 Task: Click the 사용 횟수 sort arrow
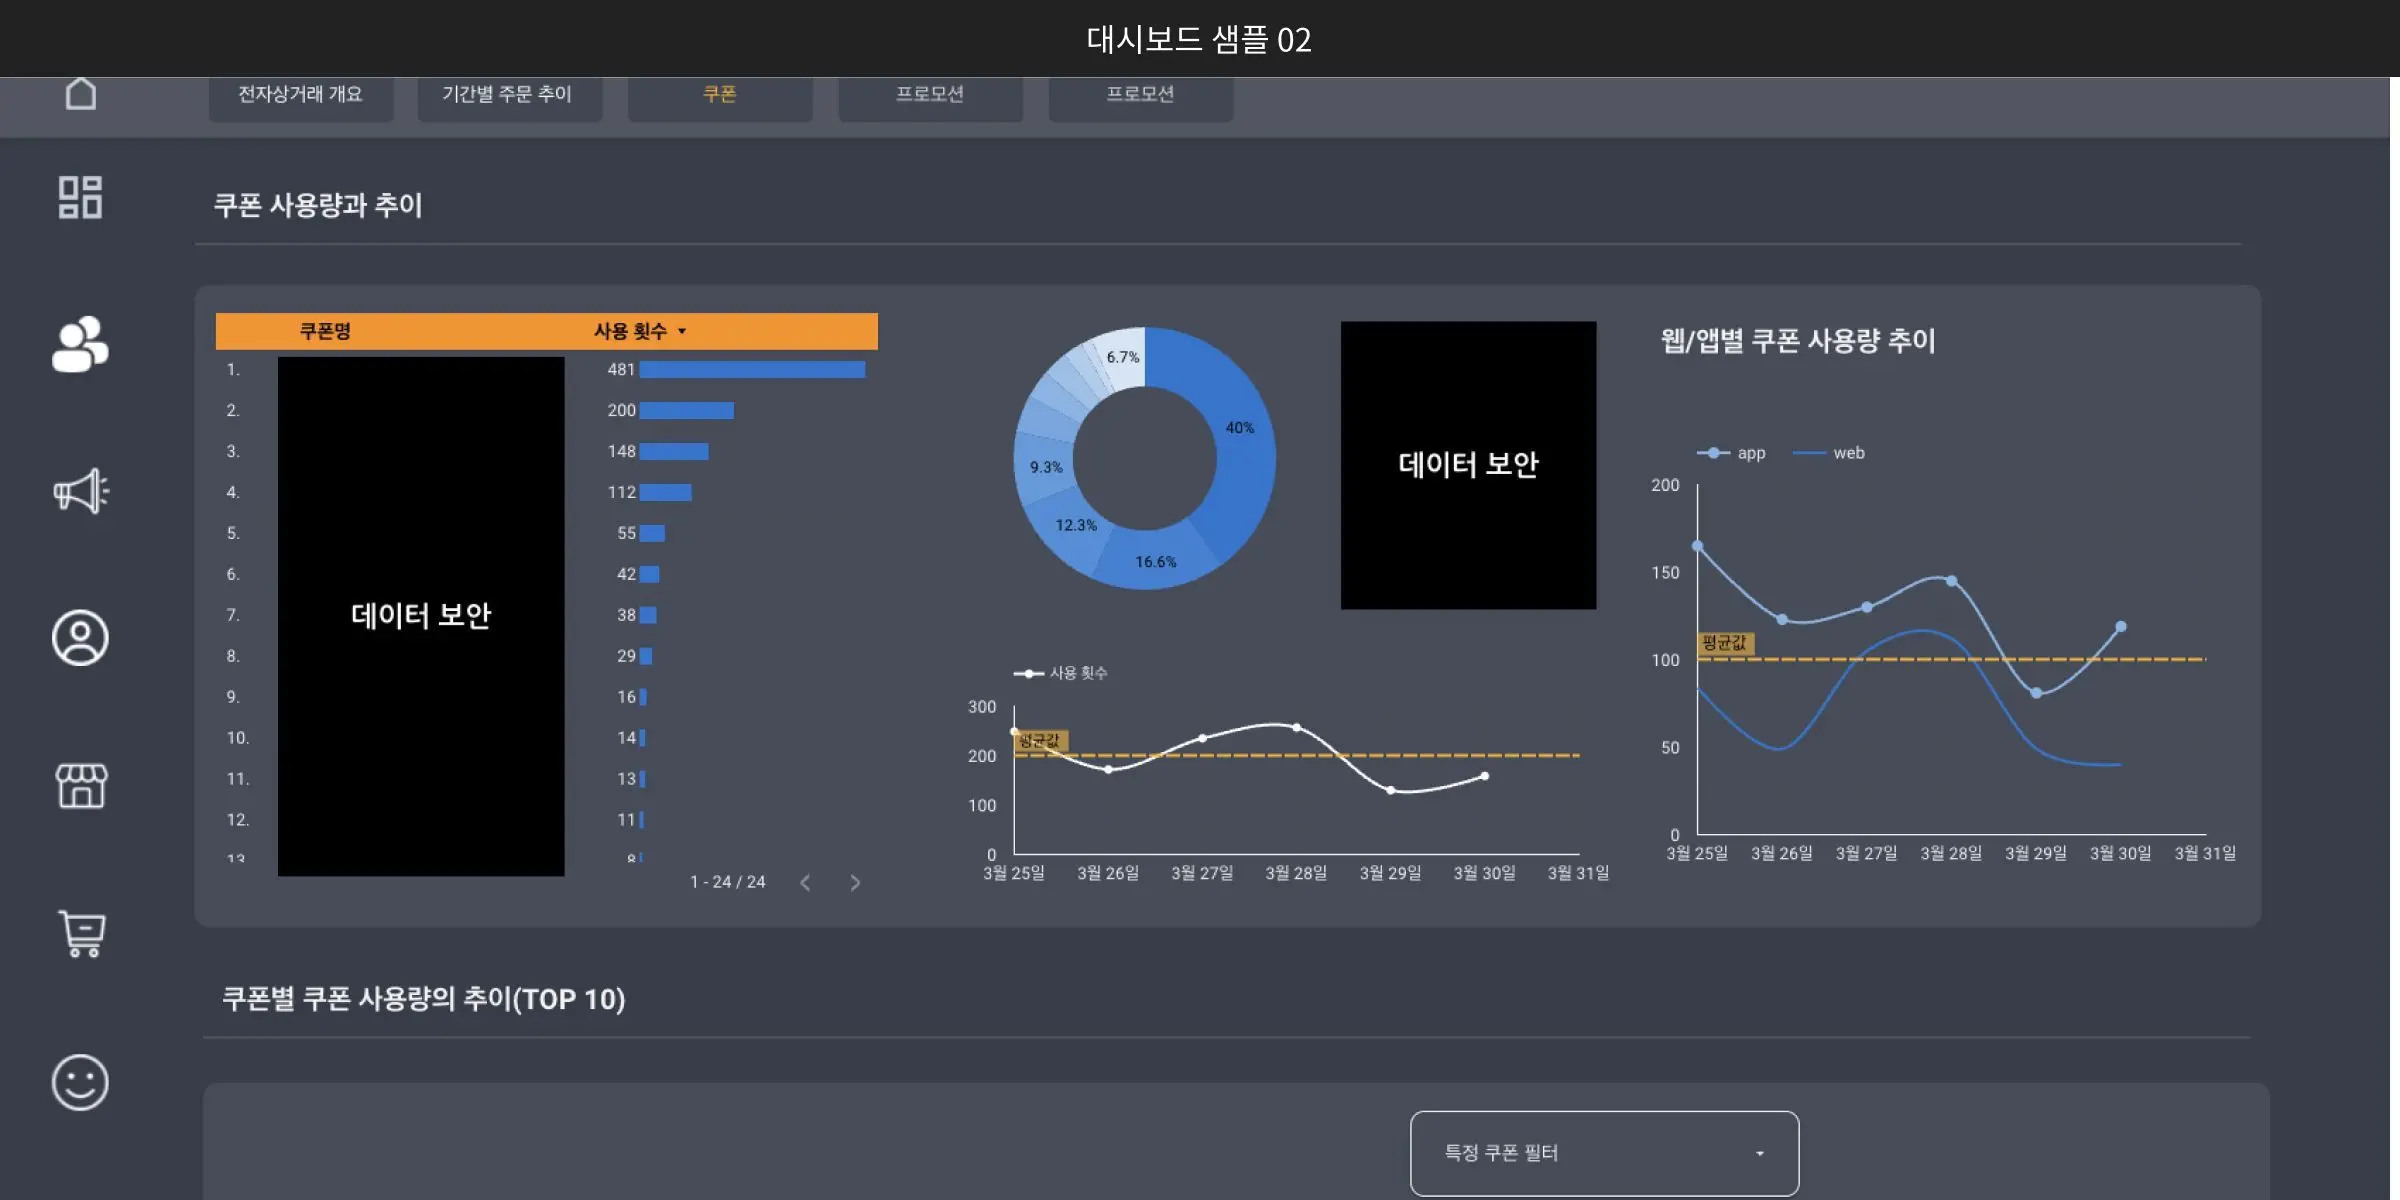click(x=682, y=331)
